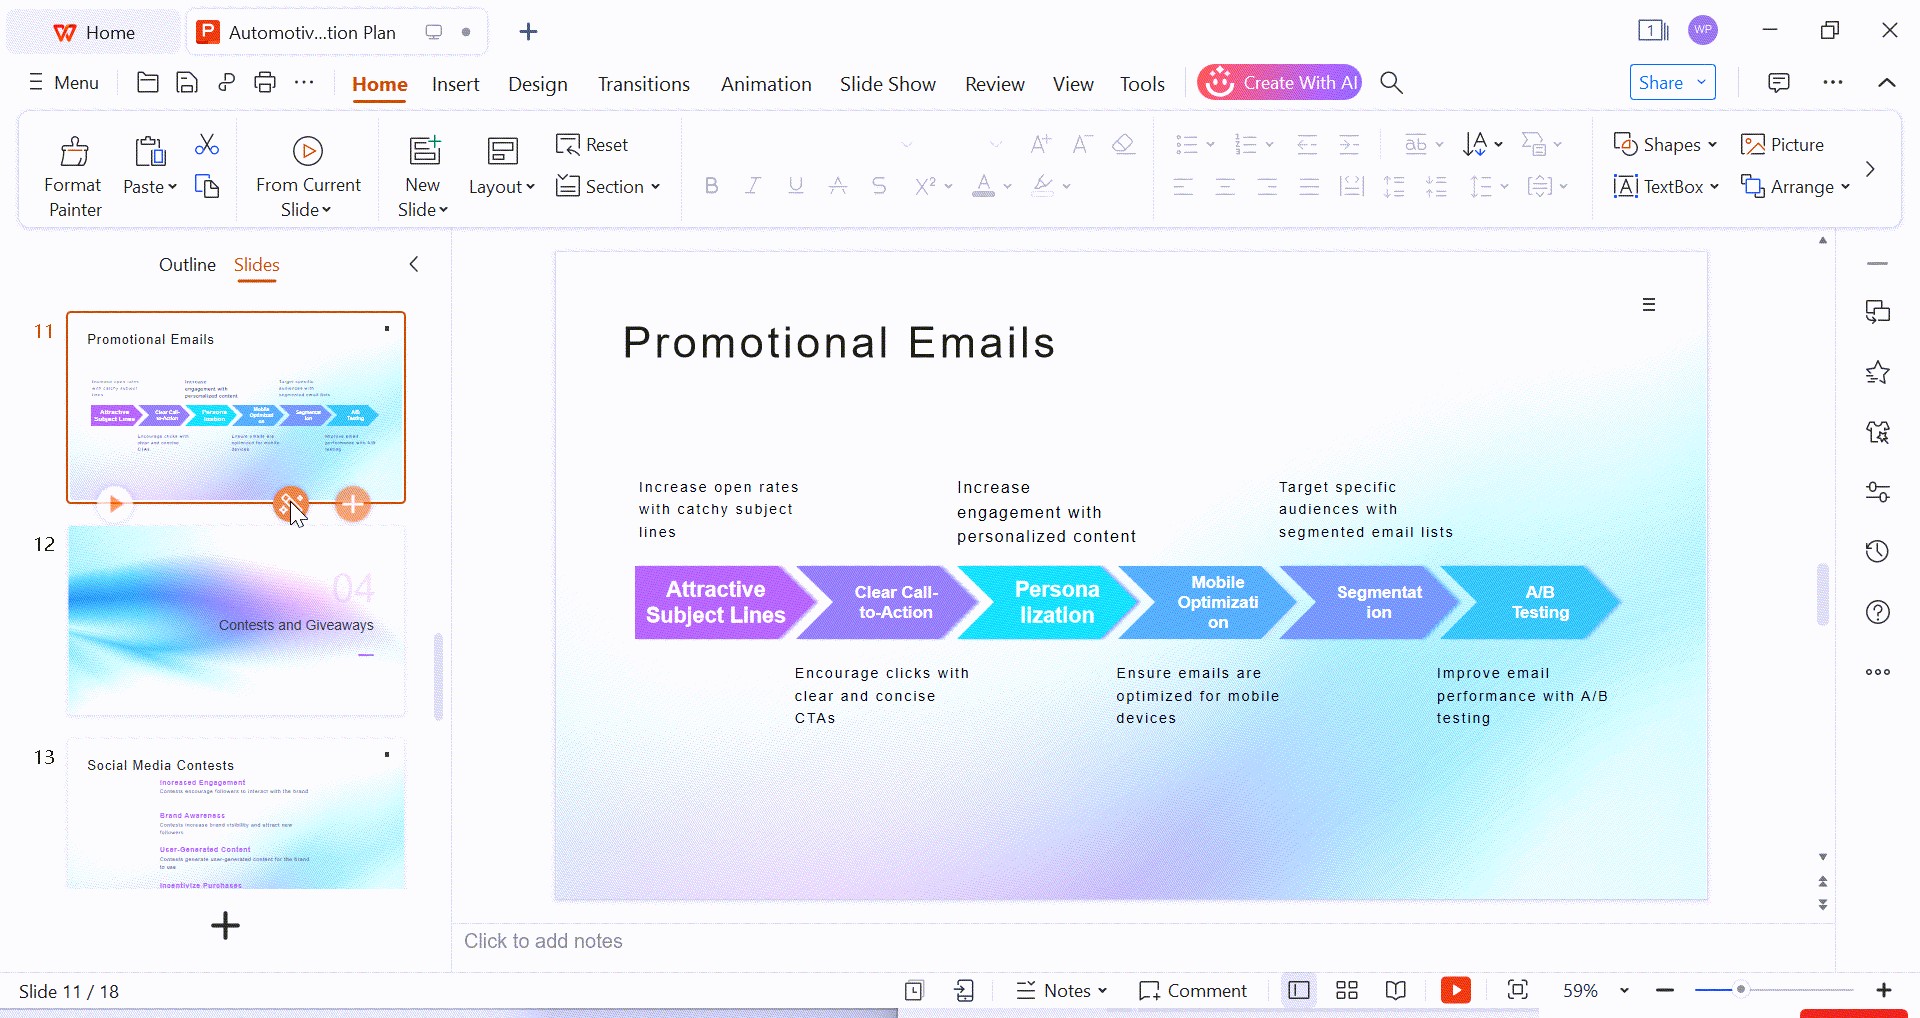Open the zoom percentage dropdown

click(1624, 990)
